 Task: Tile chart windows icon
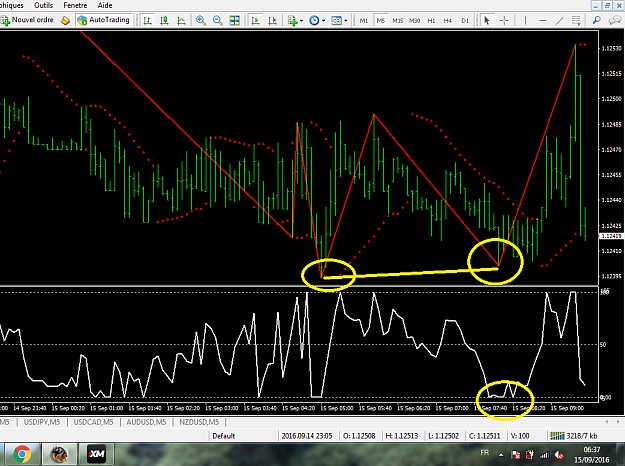(x=235, y=20)
